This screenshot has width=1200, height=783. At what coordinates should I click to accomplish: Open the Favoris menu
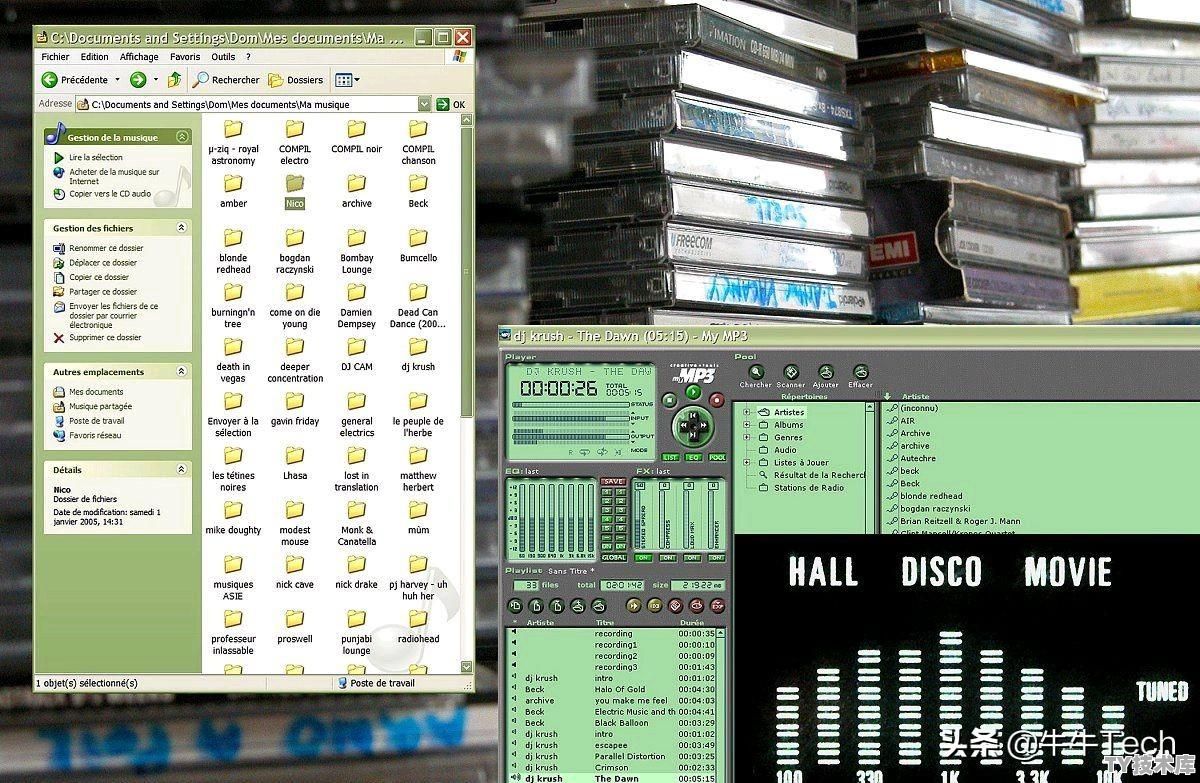(x=185, y=57)
